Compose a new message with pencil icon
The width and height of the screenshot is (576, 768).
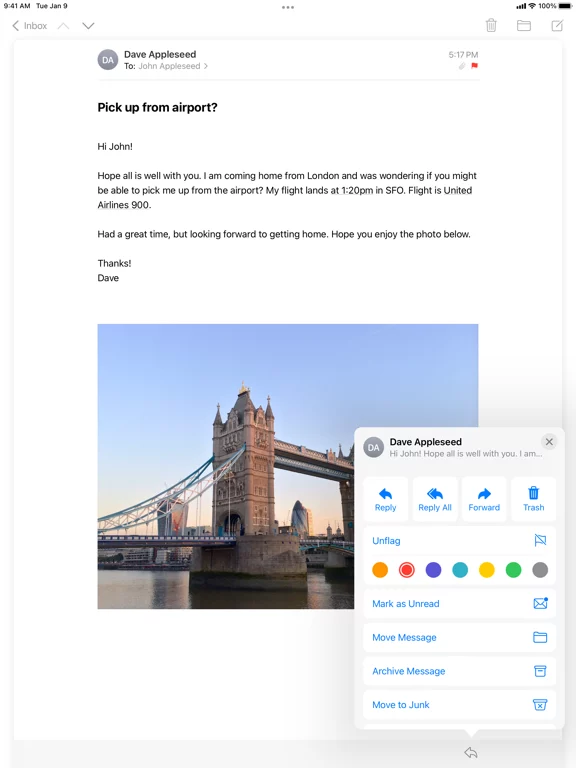point(557,25)
